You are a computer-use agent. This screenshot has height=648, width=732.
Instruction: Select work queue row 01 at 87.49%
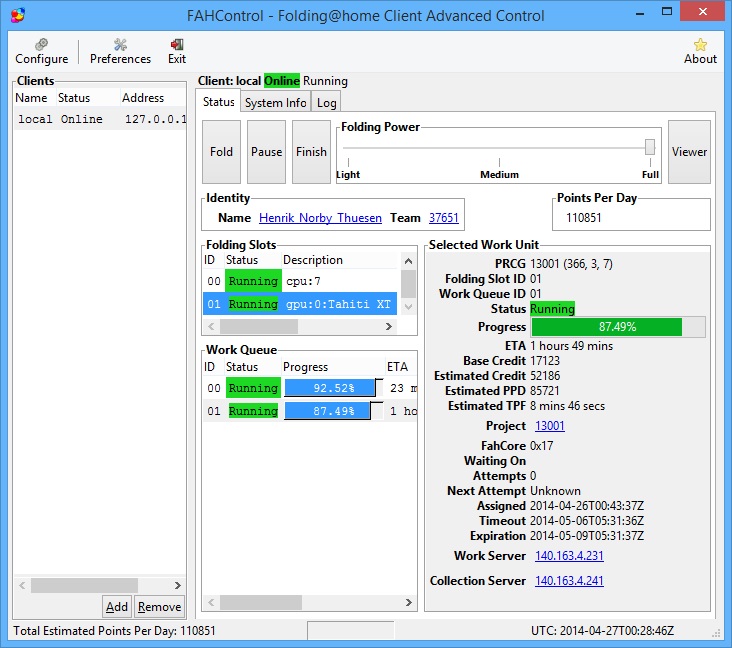click(310, 411)
